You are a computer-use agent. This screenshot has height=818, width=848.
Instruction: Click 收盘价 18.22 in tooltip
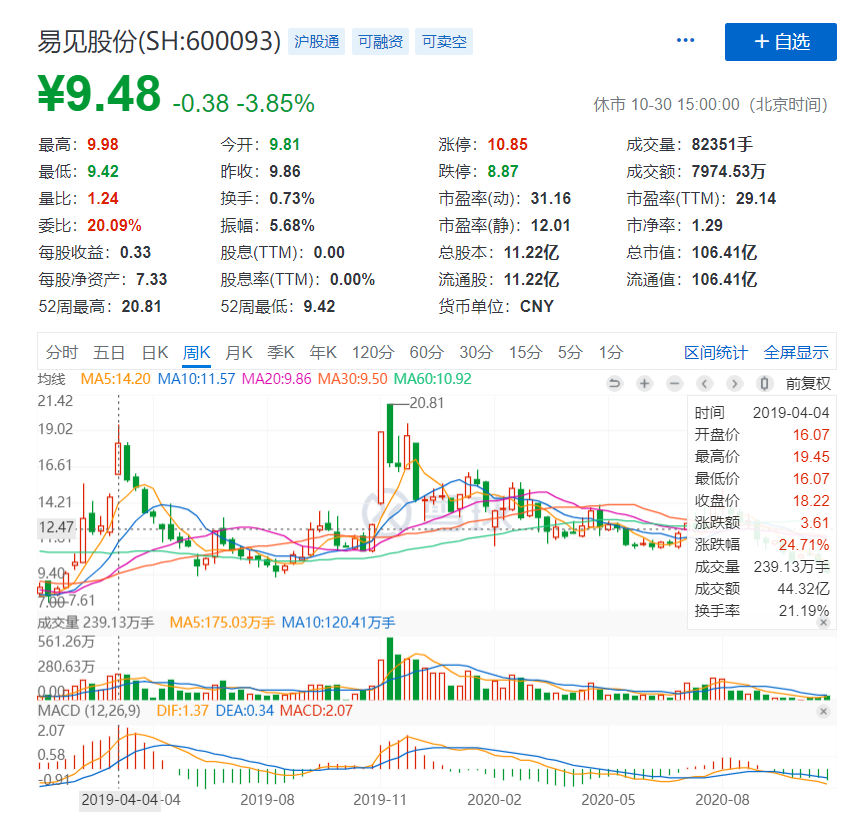click(x=761, y=501)
